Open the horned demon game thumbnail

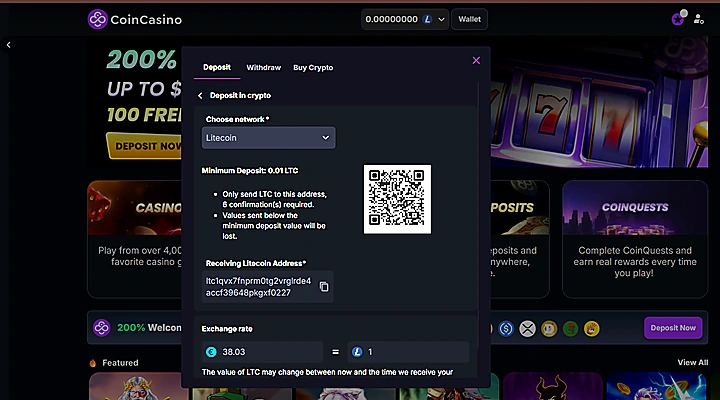[552, 386]
